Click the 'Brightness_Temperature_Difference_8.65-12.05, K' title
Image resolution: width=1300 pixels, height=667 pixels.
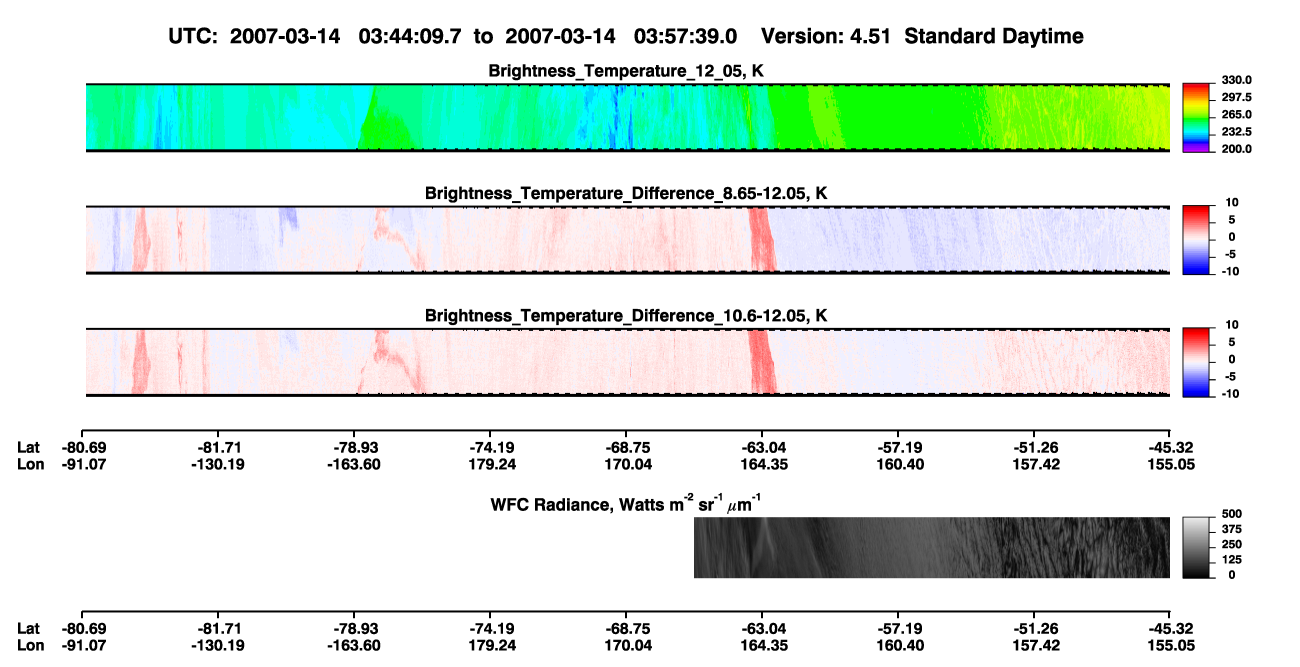pos(627,192)
